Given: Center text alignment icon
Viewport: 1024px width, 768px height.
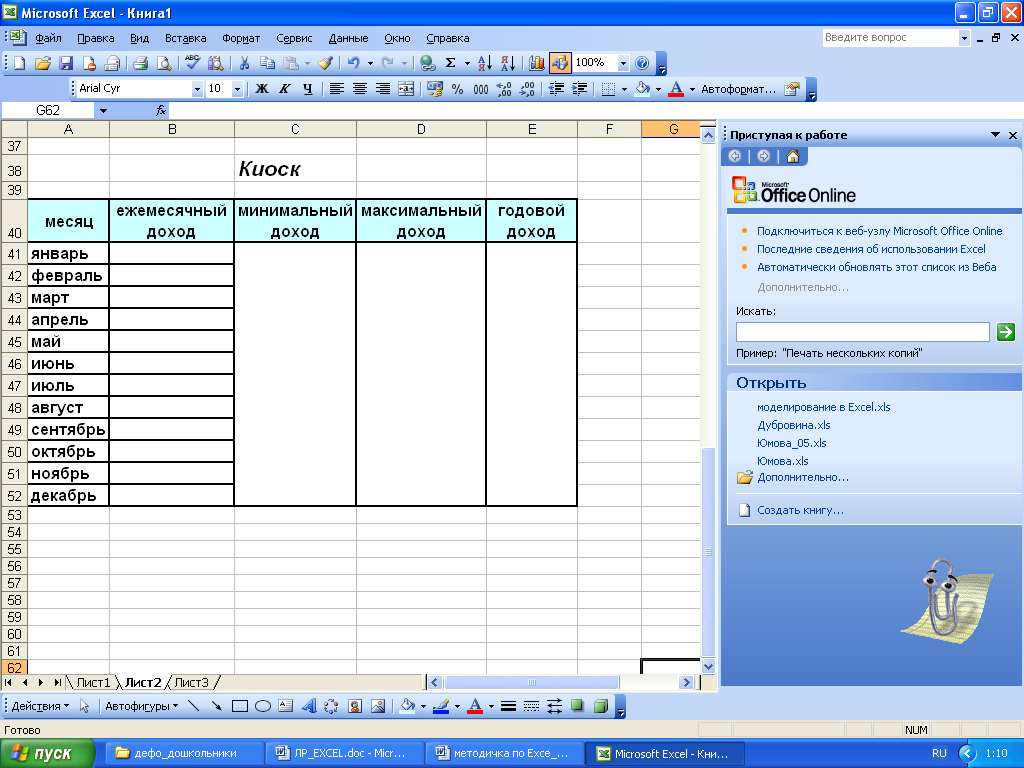Looking at the screenshot, I should click(360, 89).
